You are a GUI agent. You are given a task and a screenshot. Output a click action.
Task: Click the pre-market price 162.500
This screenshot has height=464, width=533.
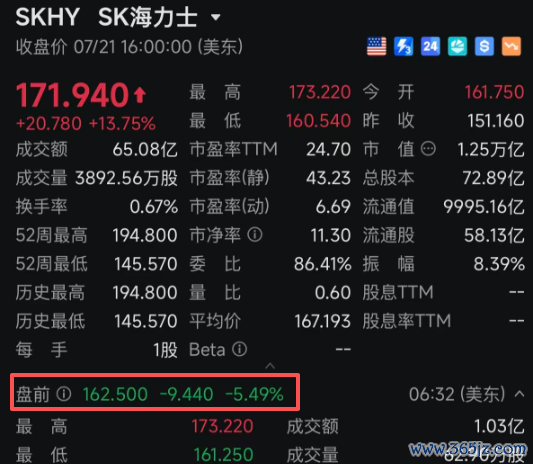pyautogui.click(x=115, y=394)
